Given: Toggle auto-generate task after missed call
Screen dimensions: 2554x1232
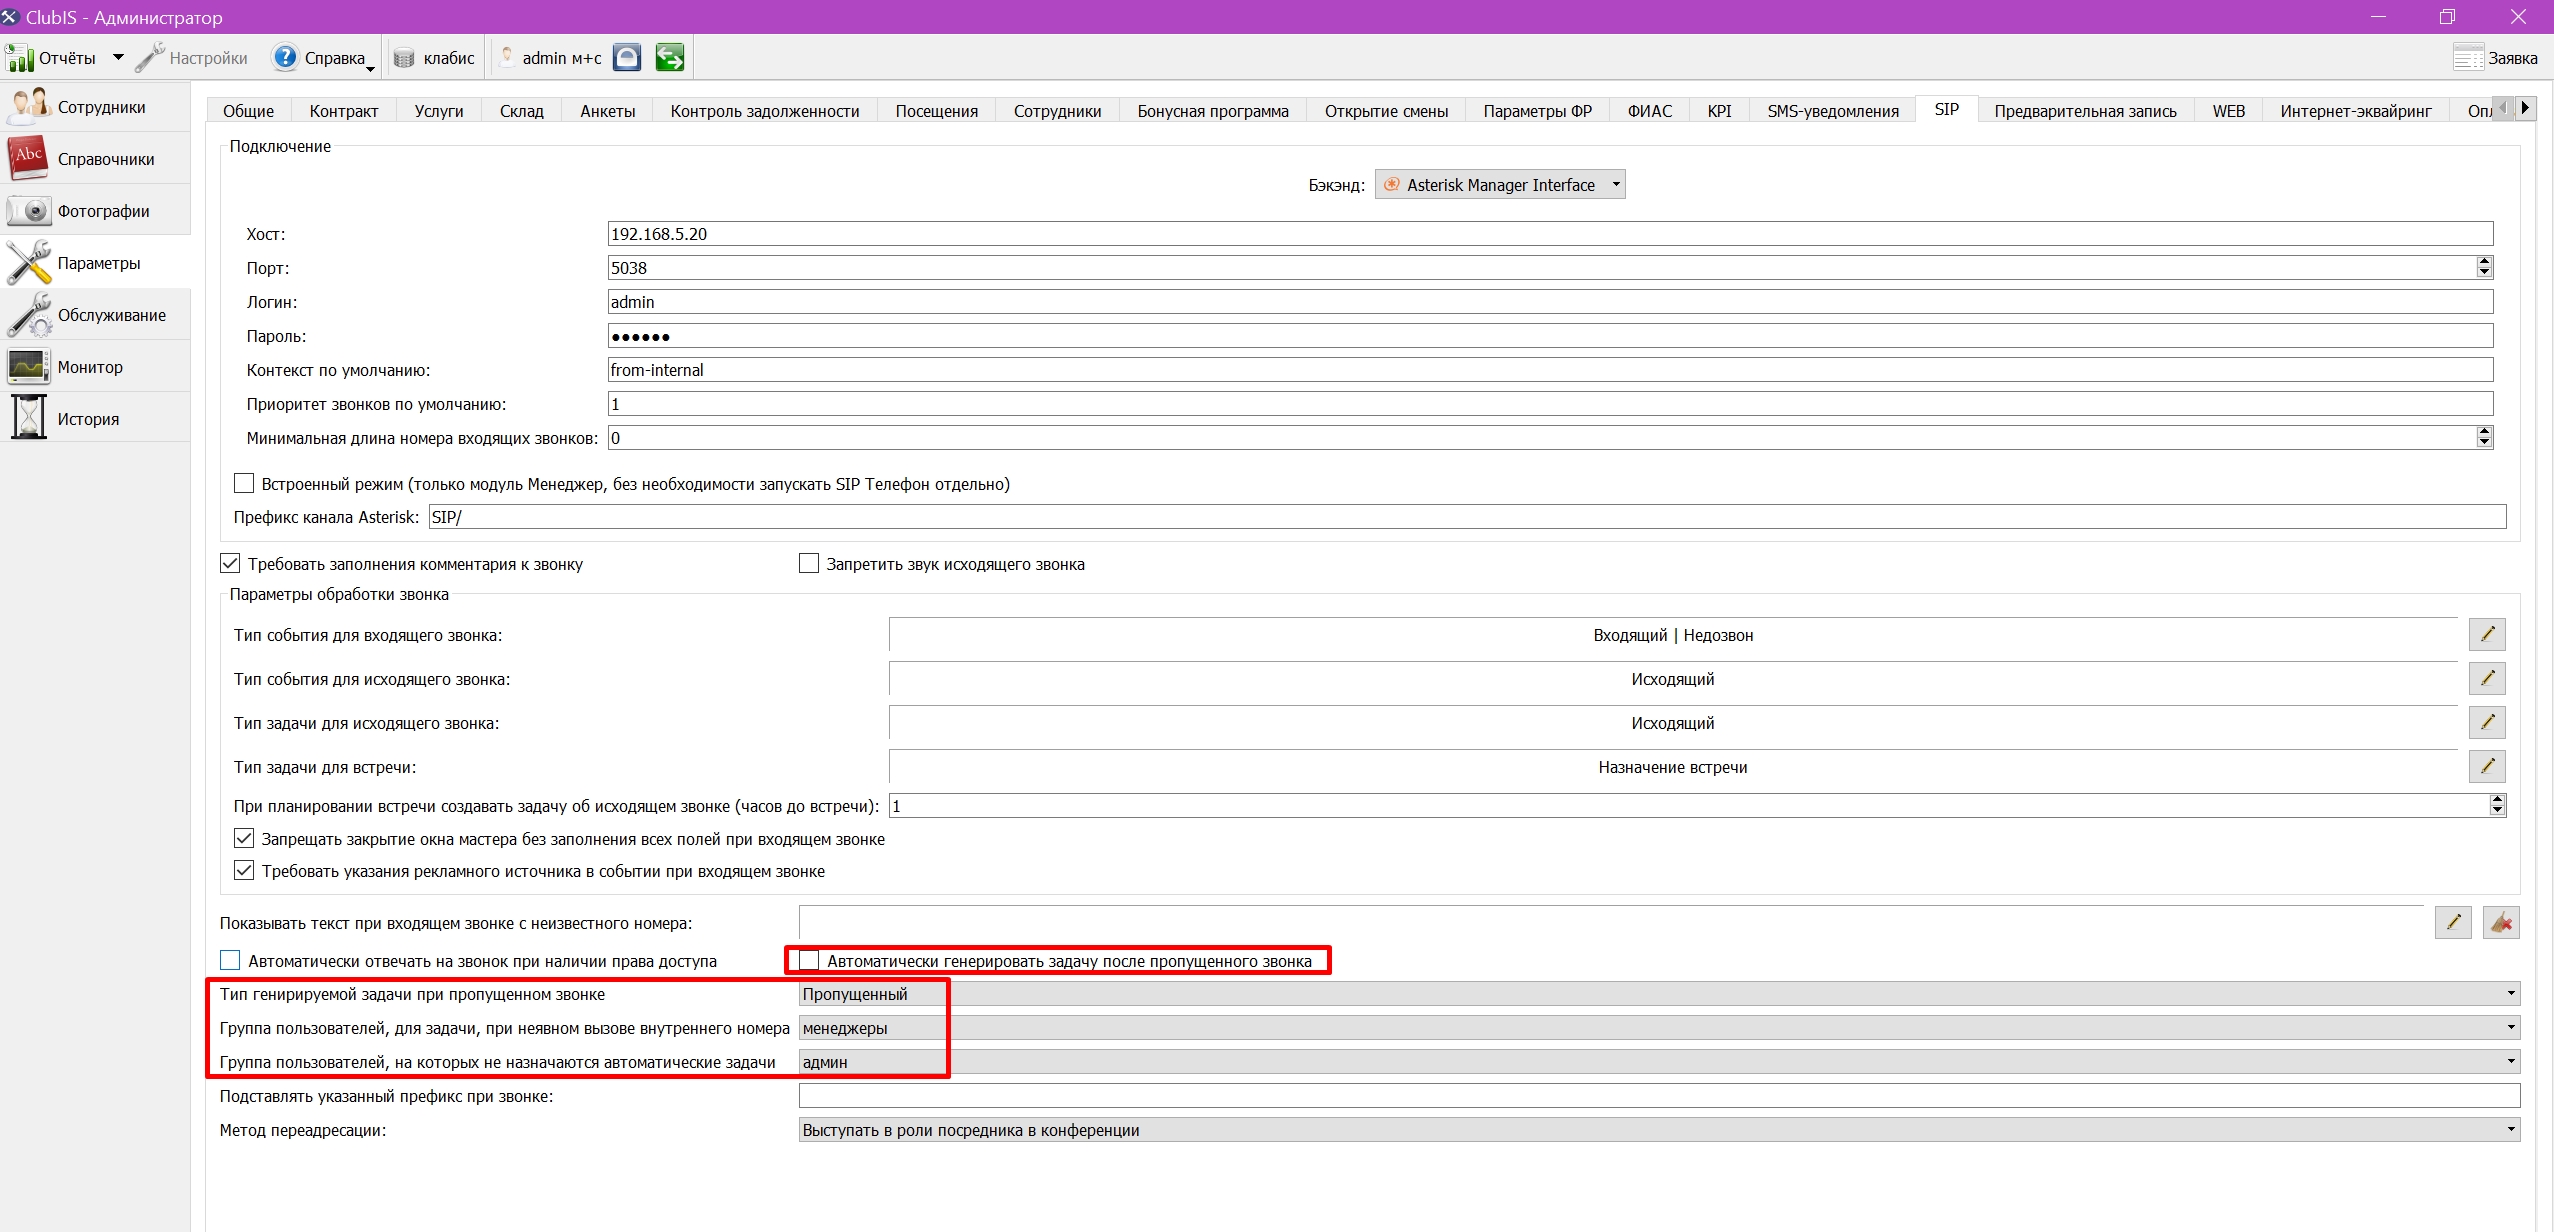Looking at the screenshot, I should pos(809,961).
